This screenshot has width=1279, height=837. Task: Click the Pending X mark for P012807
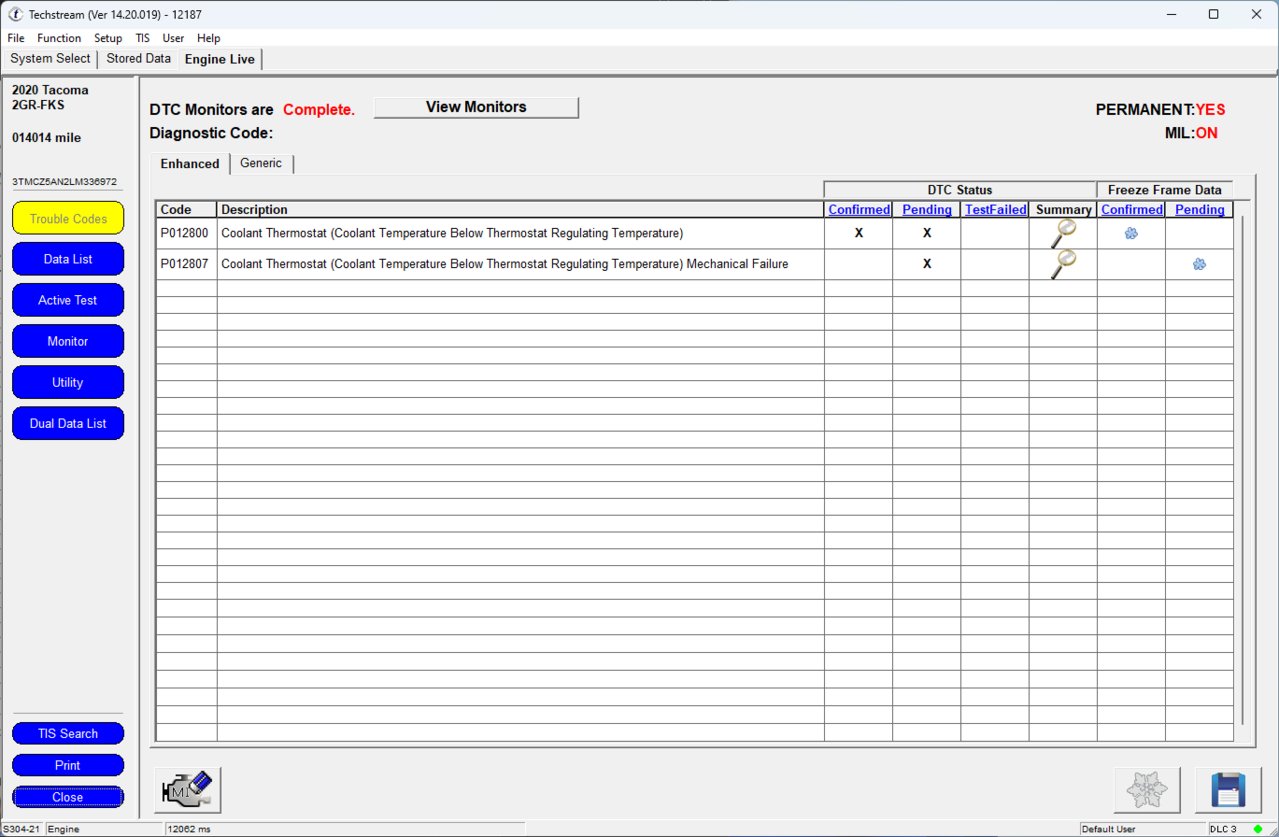click(x=927, y=264)
